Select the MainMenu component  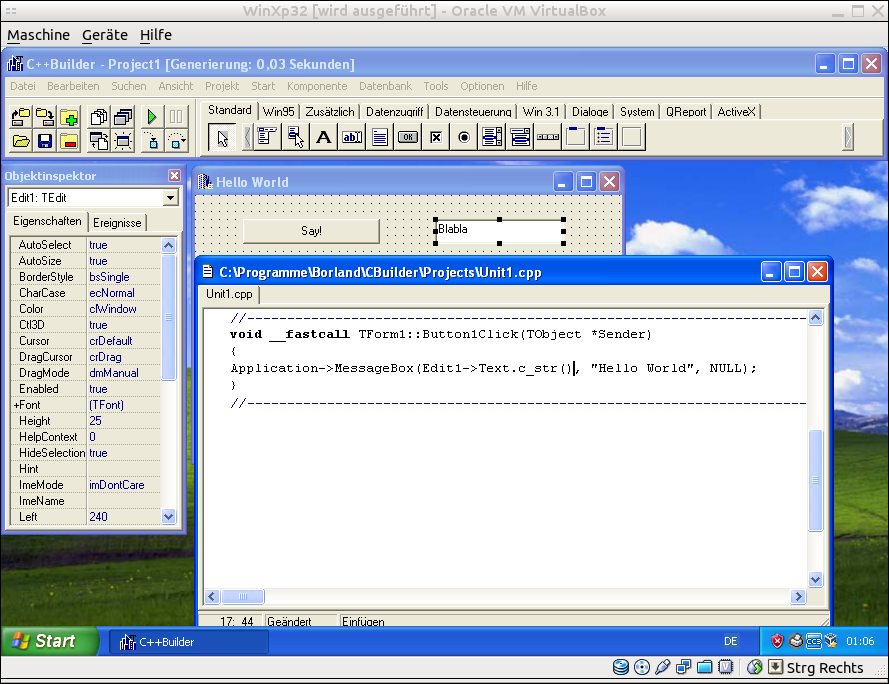(x=266, y=137)
